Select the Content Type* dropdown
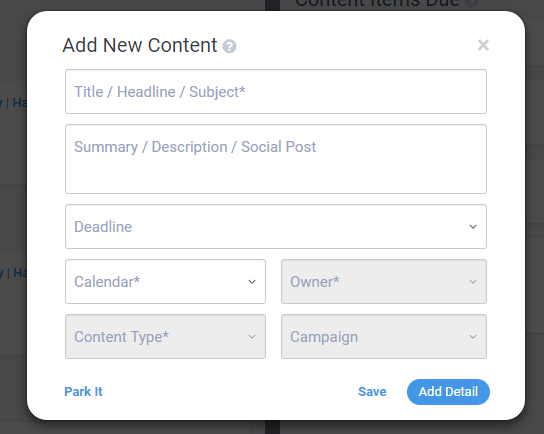The height and width of the screenshot is (434, 544). [165, 337]
